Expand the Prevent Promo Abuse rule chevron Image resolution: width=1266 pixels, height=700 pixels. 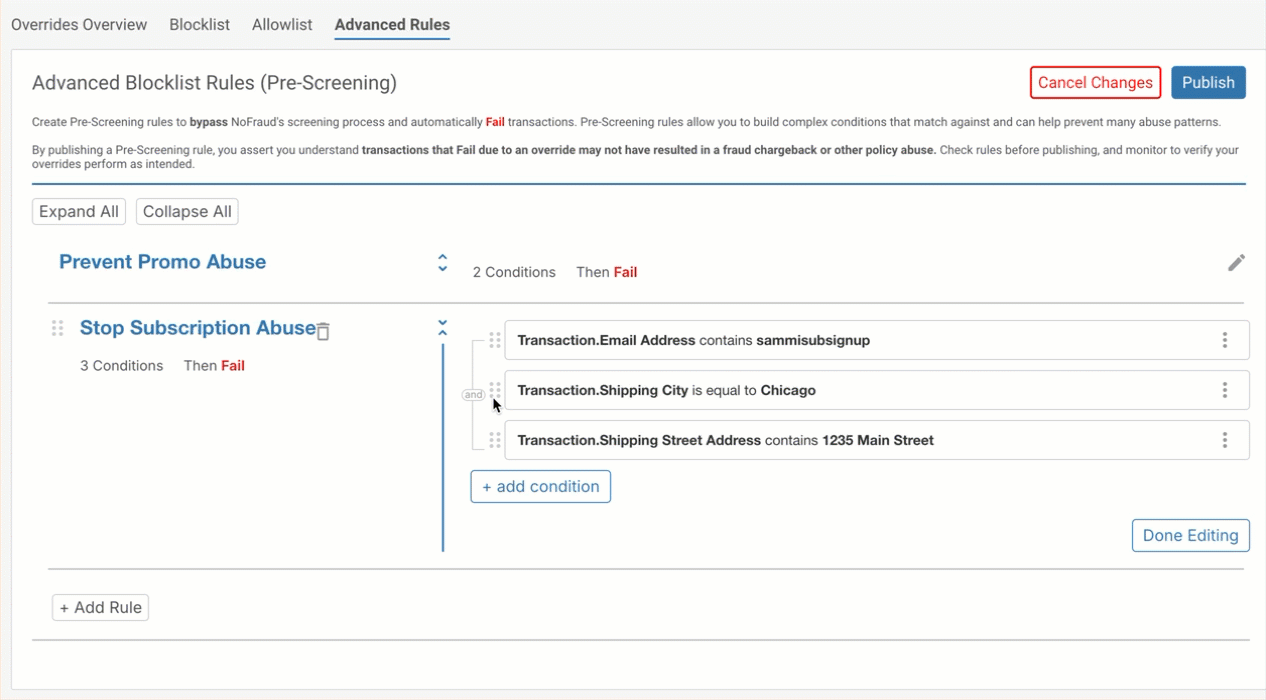(x=442, y=263)
